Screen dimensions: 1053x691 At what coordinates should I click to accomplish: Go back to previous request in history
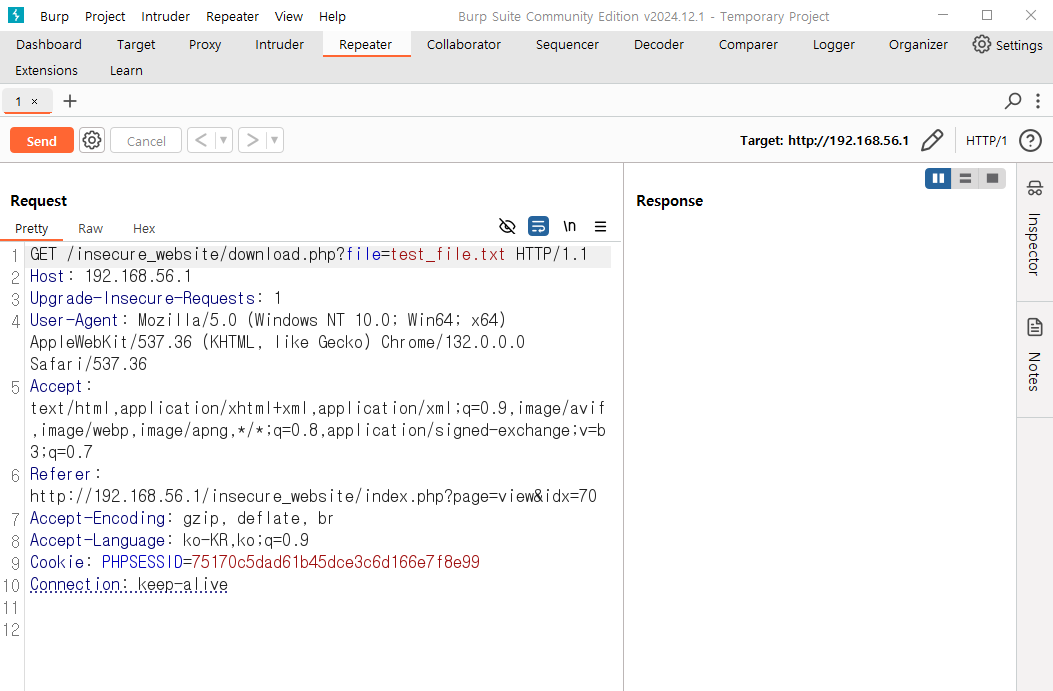[201, 140]
